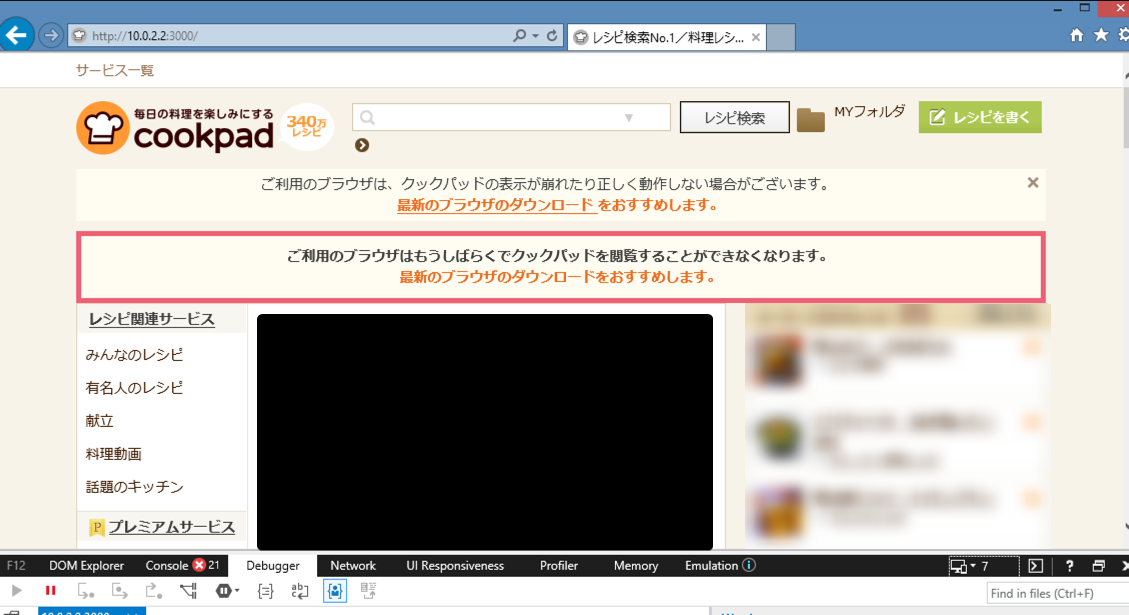This screenshot has width=1129, height=615.
Task: Click the address bar search magnifier icon
Action: point(519,35)
